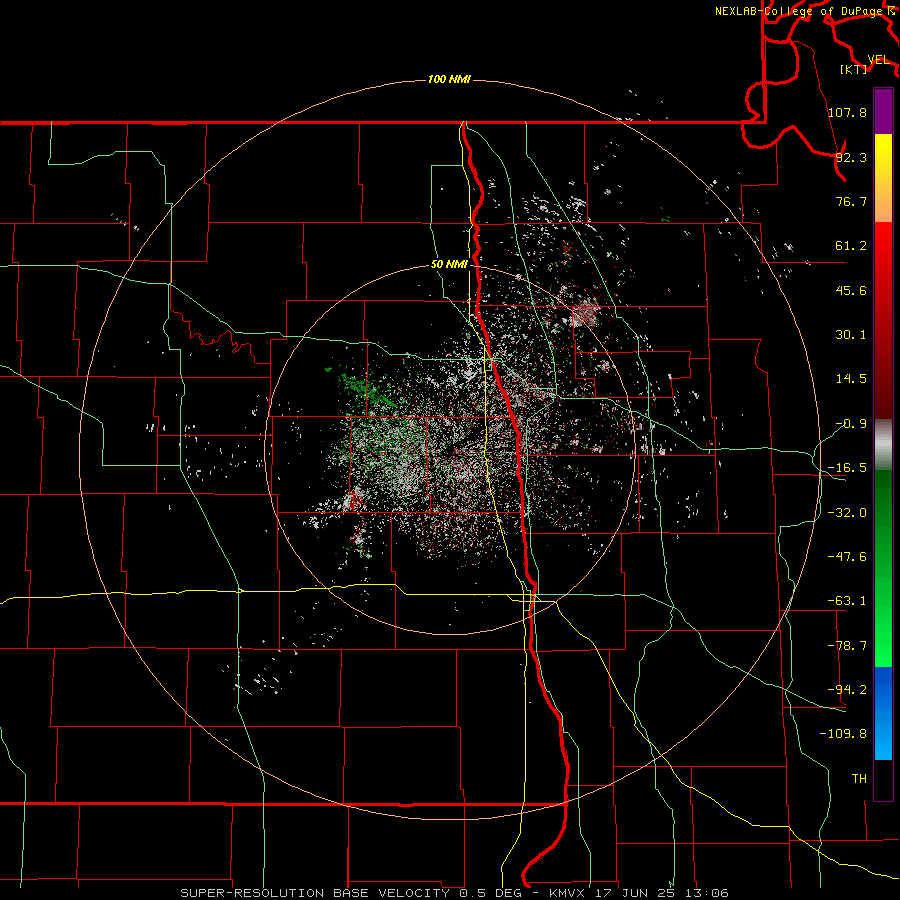Pick the red segment of the color bar
This screenshot has width=900, height=900.
click(x=883, y=320)
